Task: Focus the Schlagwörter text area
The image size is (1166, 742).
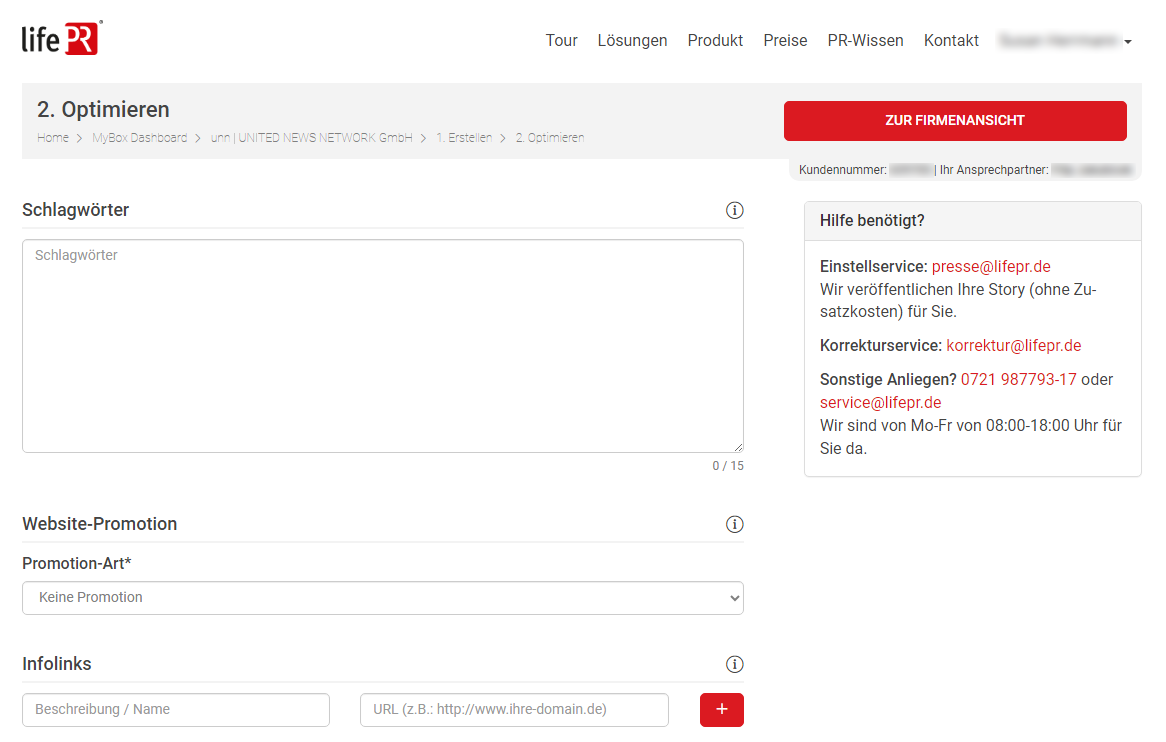Action: tap(382, 345)
